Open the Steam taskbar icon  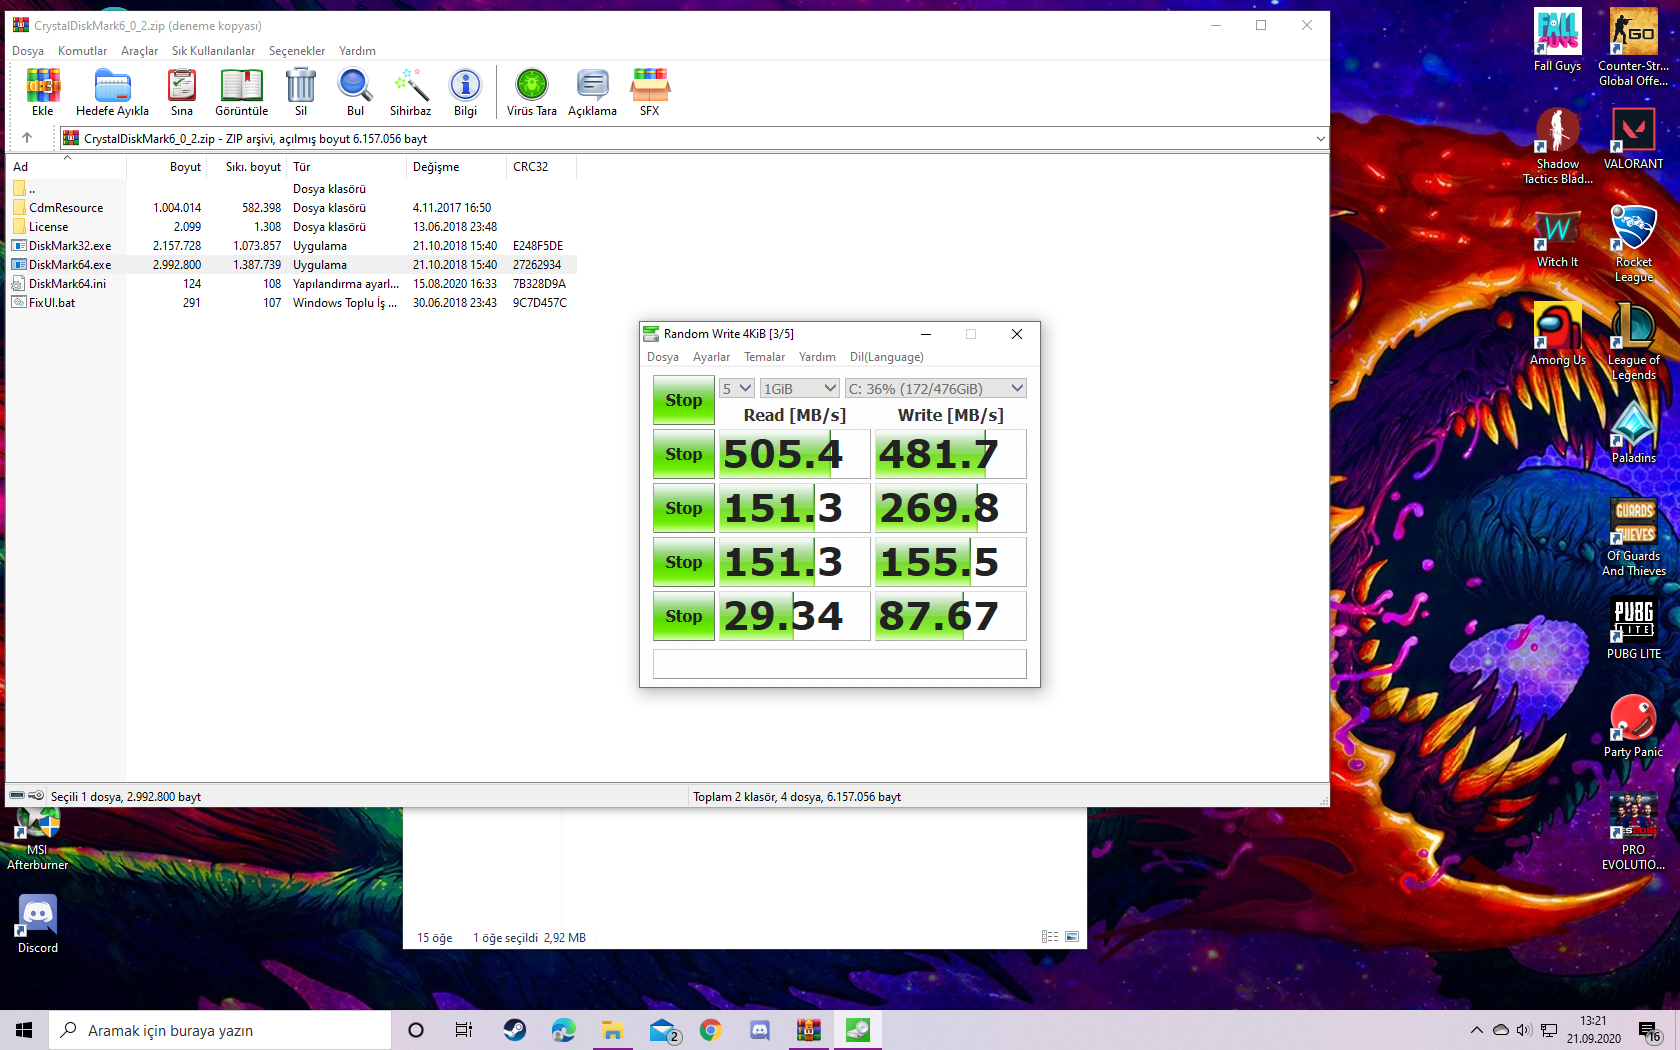[x=514, y=1030]
